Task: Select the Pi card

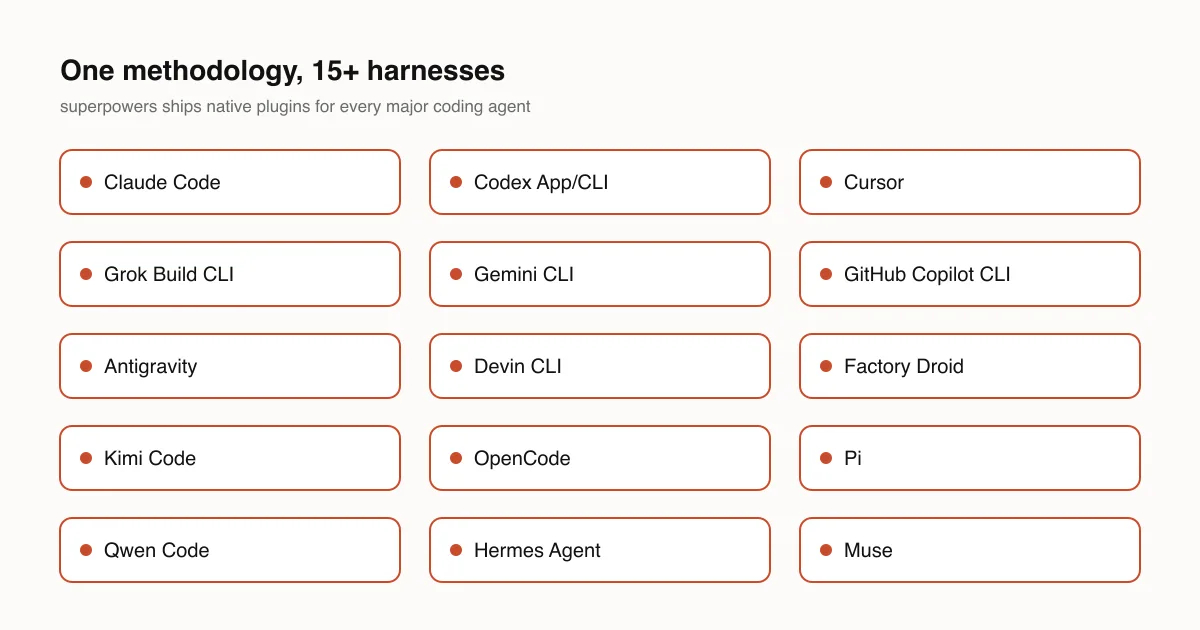Action: click(x=970, y=458)
